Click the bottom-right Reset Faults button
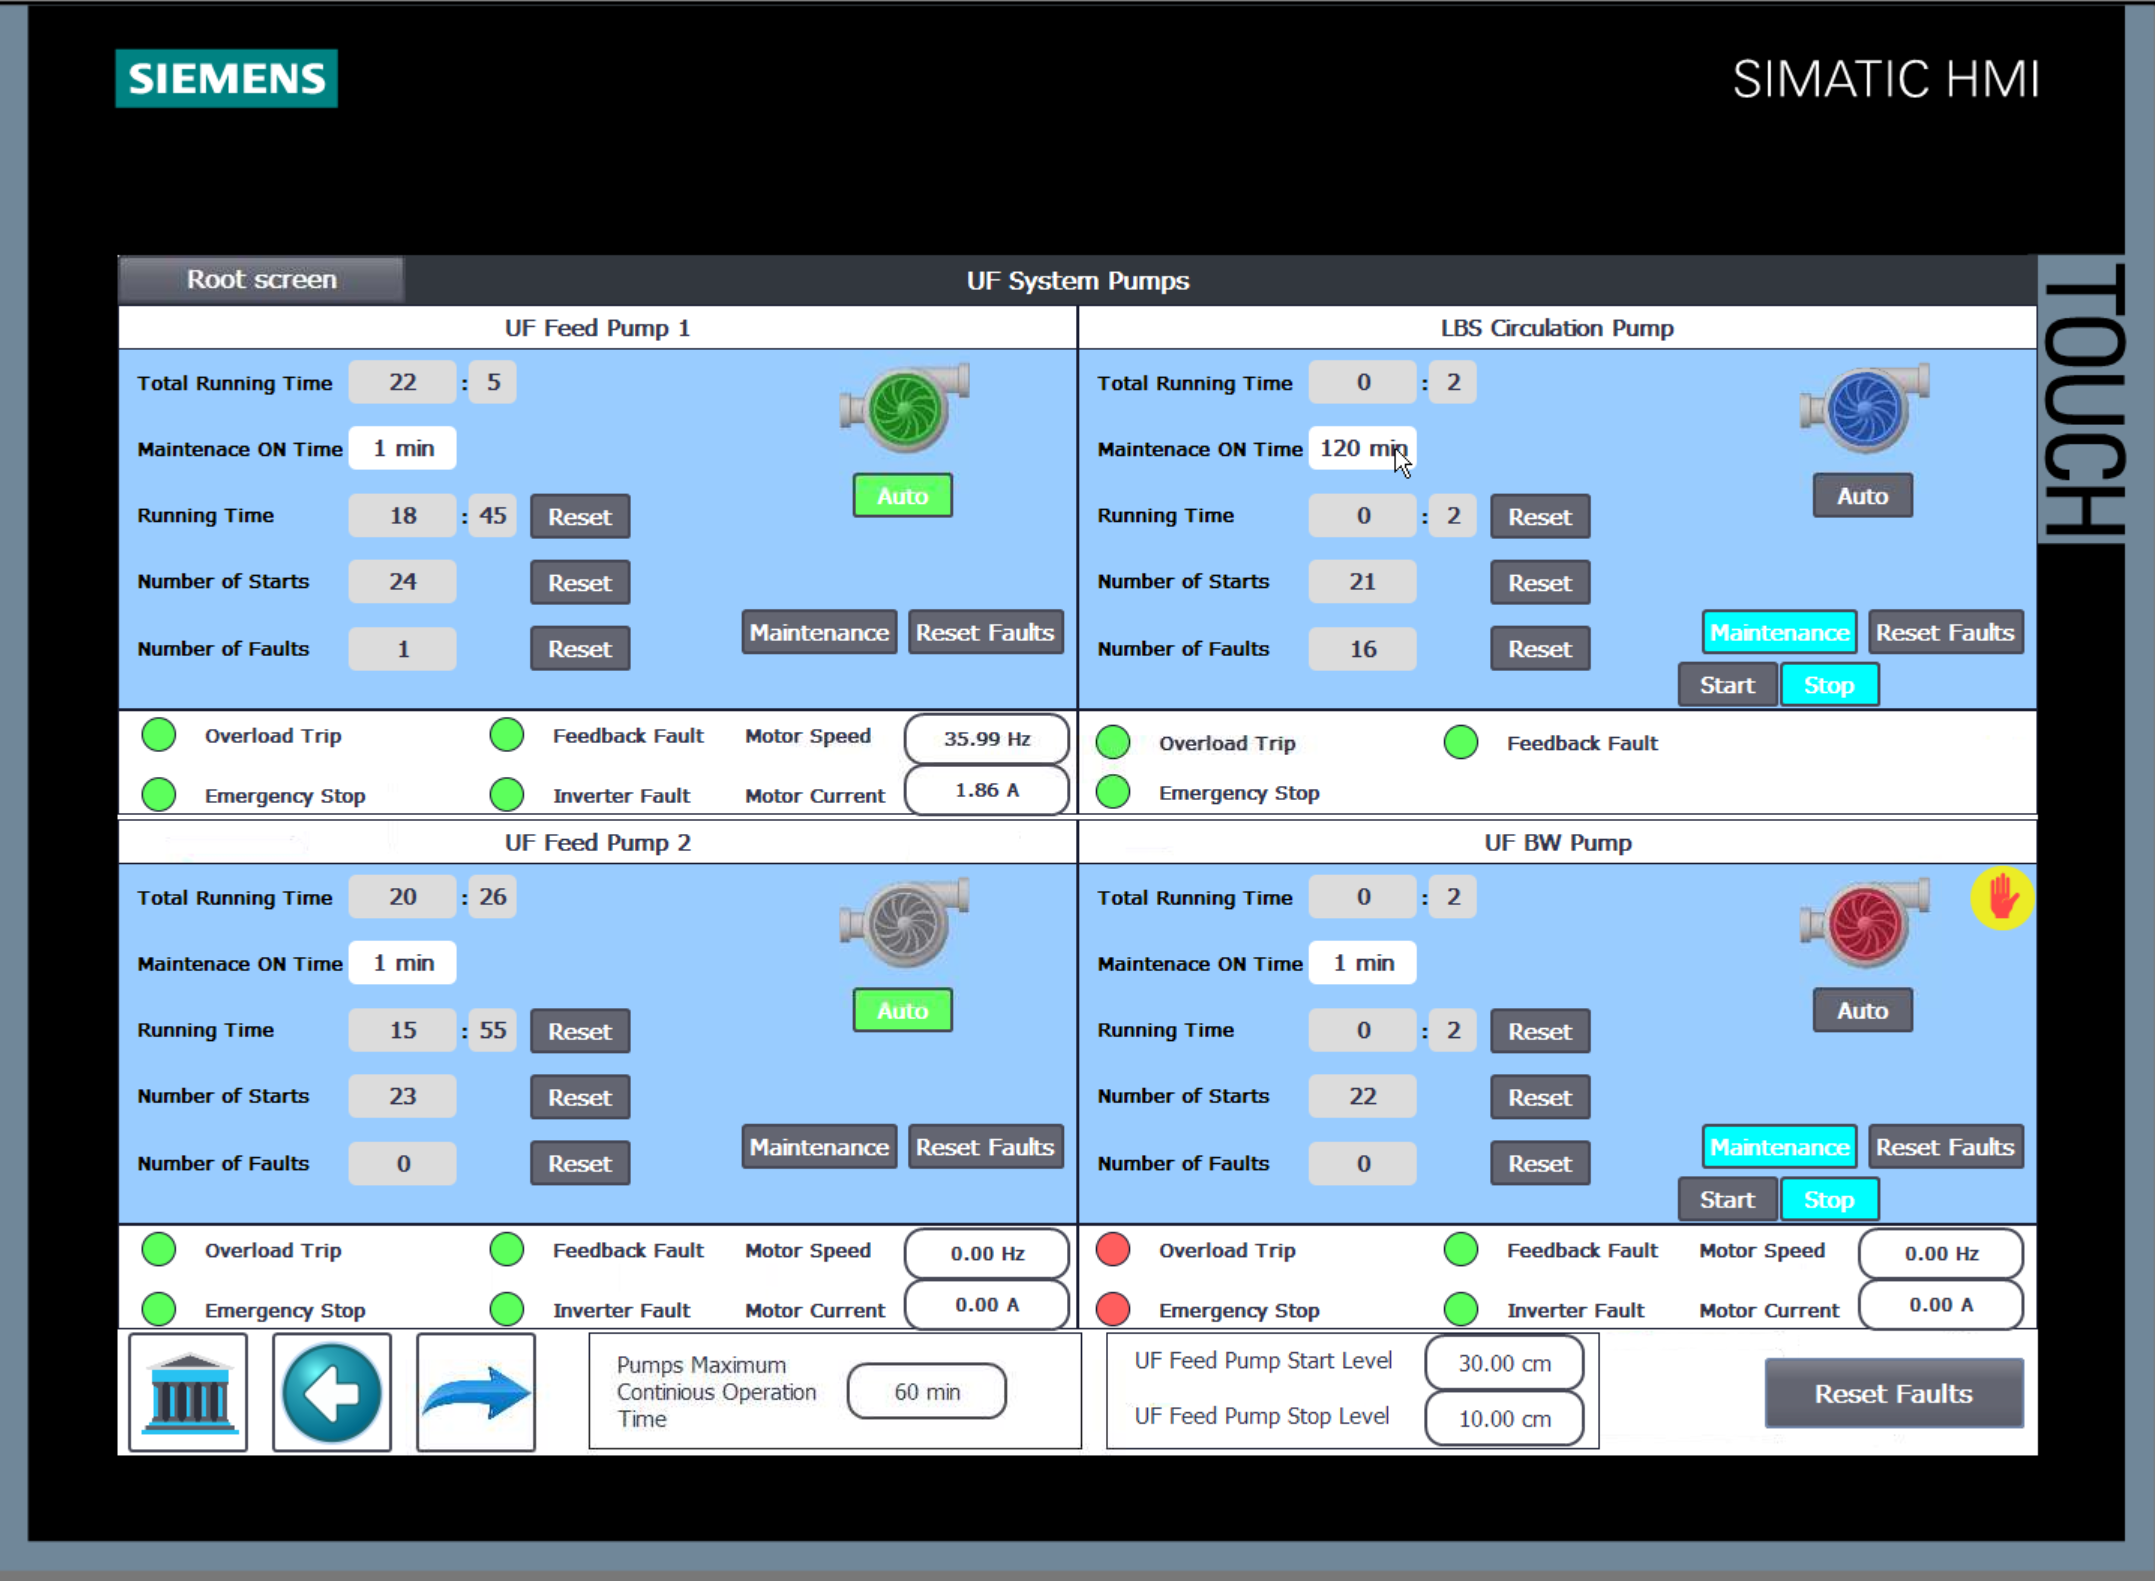The height and width of the screenshot is (1581, 2155). click(1893, 1393)
